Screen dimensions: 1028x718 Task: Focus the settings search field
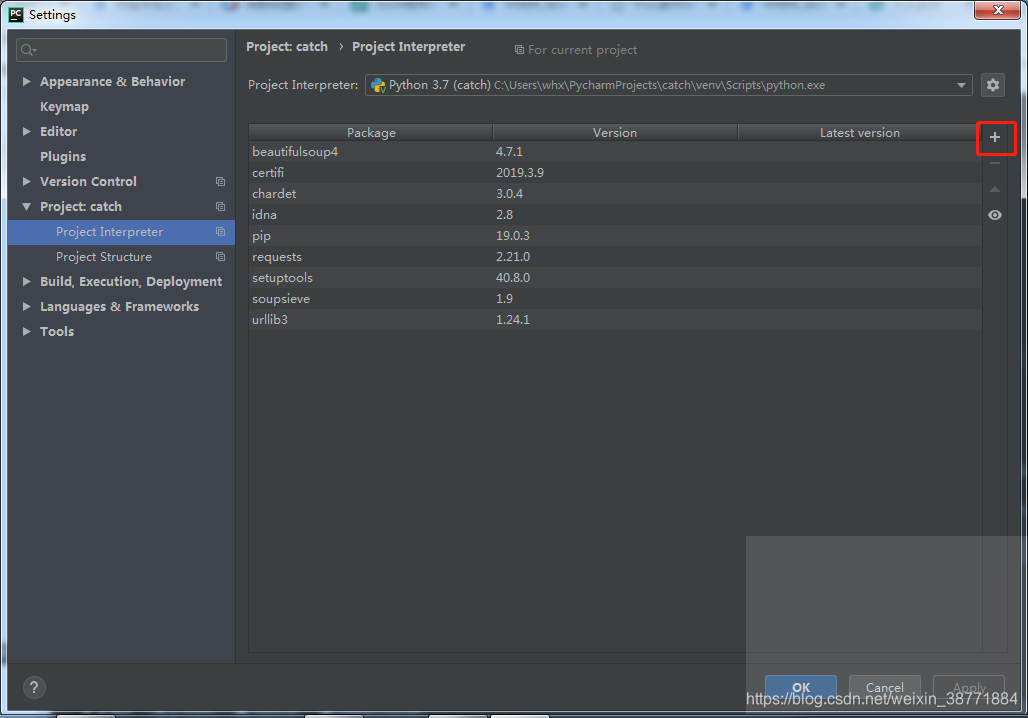pos(121,50)
